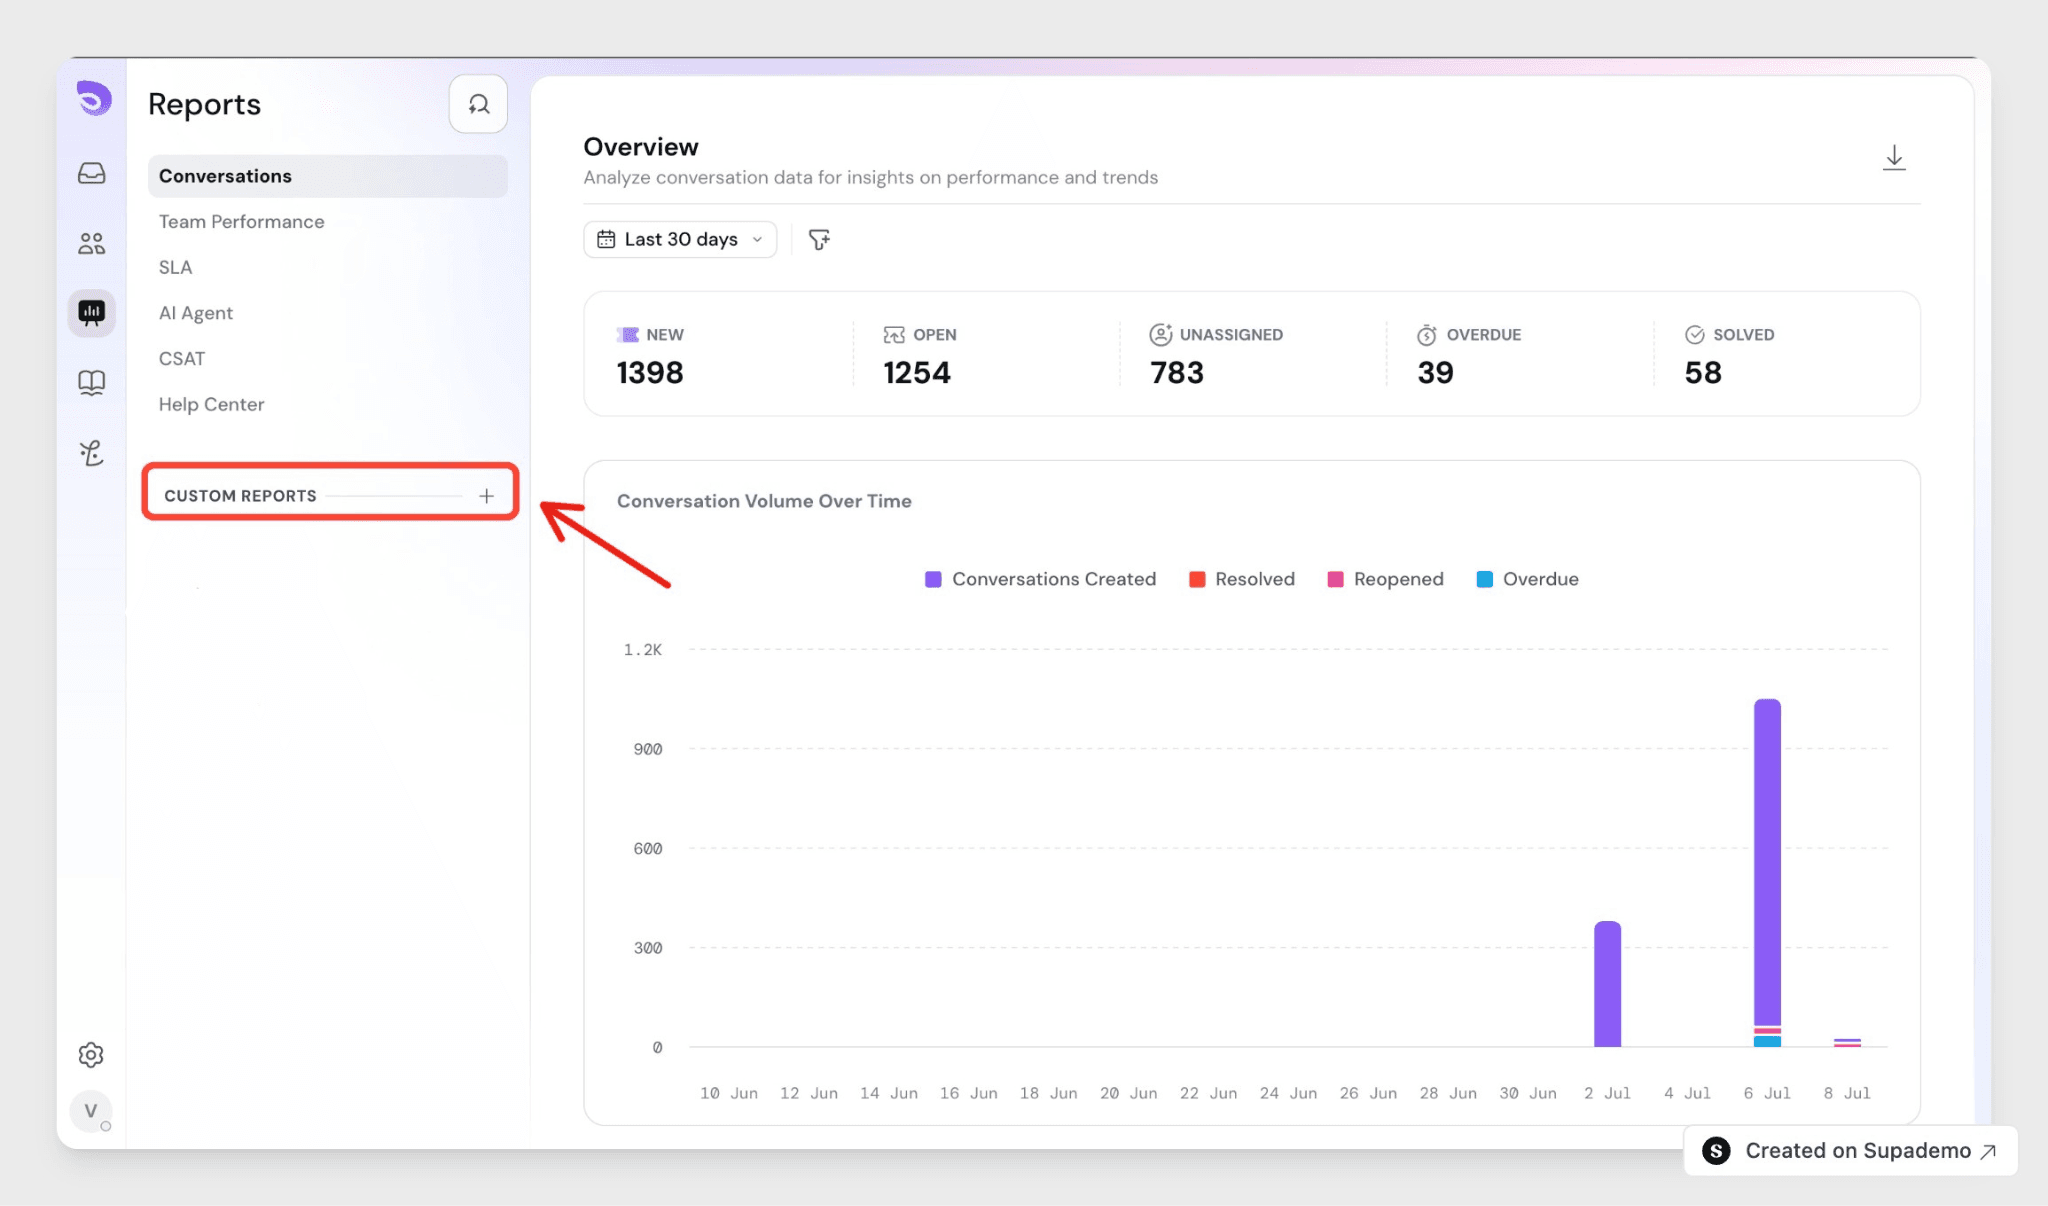The width and height of the screenshot is (2048, 1206).
Task: Select Team Performance report
Action: [x=242, y=222]
